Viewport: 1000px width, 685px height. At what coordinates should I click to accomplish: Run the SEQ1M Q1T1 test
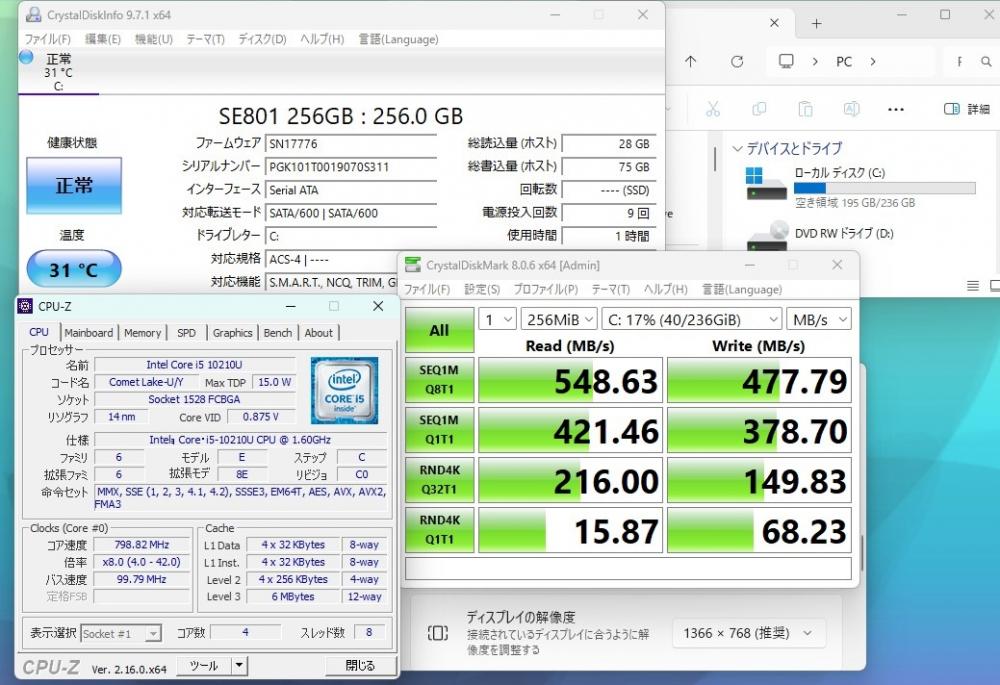[439, 430]
